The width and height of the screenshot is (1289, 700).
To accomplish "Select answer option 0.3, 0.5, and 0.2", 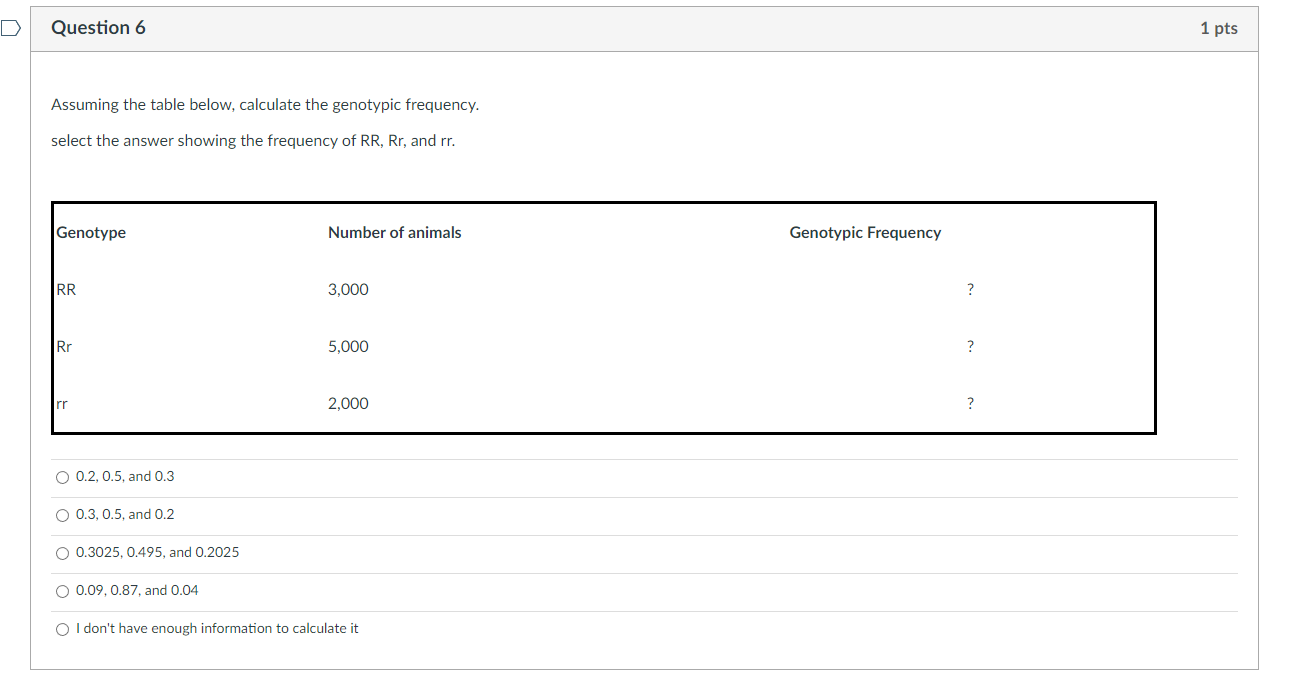I will coord(61,515).
